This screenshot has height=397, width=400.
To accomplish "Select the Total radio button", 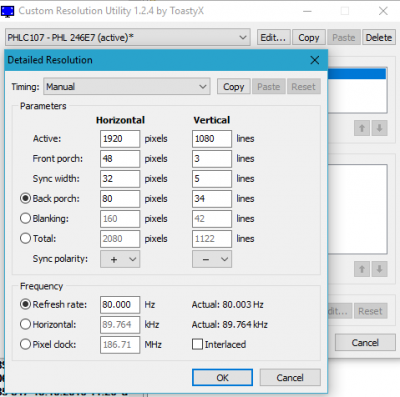I will [x=25, y=238].
